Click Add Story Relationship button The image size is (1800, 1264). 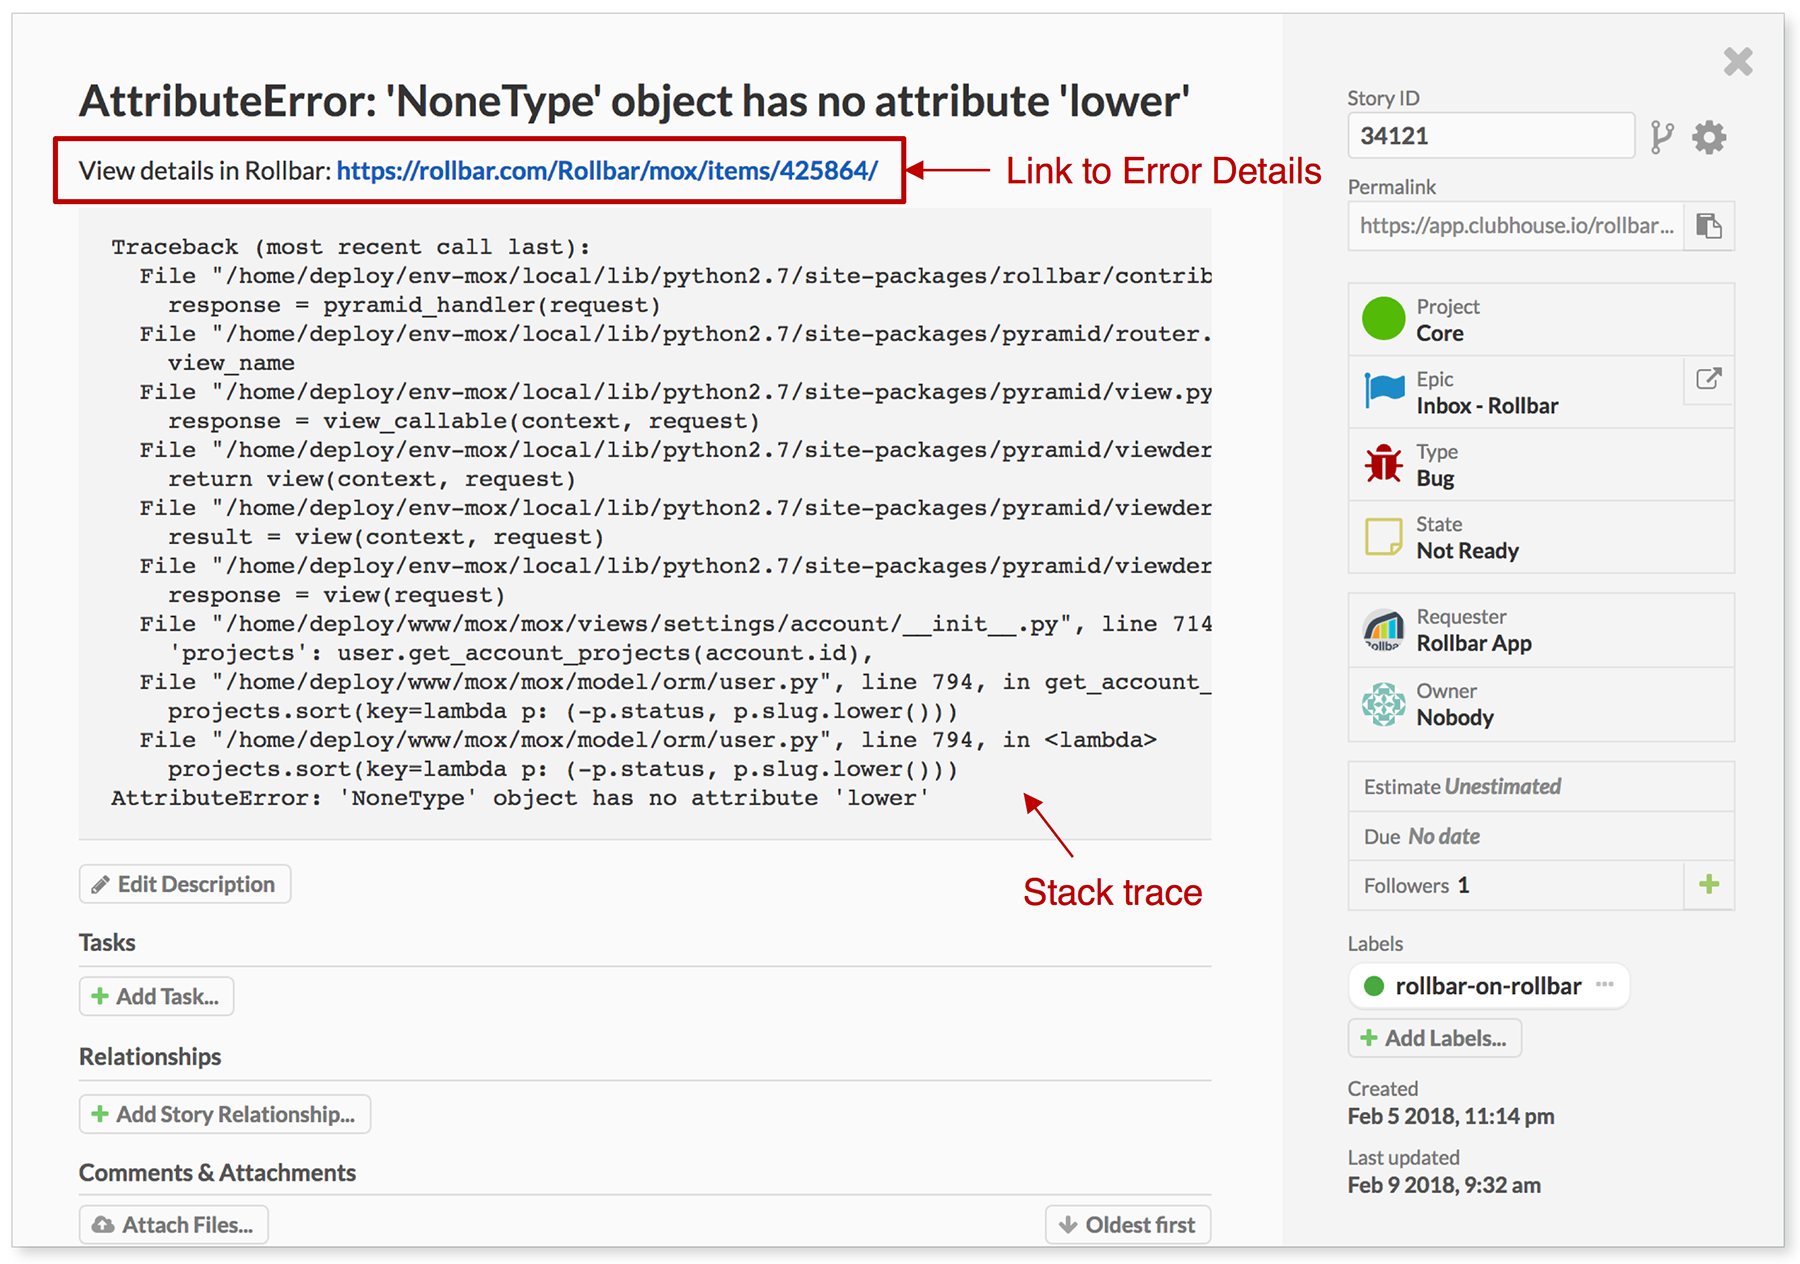click(x=225, y=1114)
